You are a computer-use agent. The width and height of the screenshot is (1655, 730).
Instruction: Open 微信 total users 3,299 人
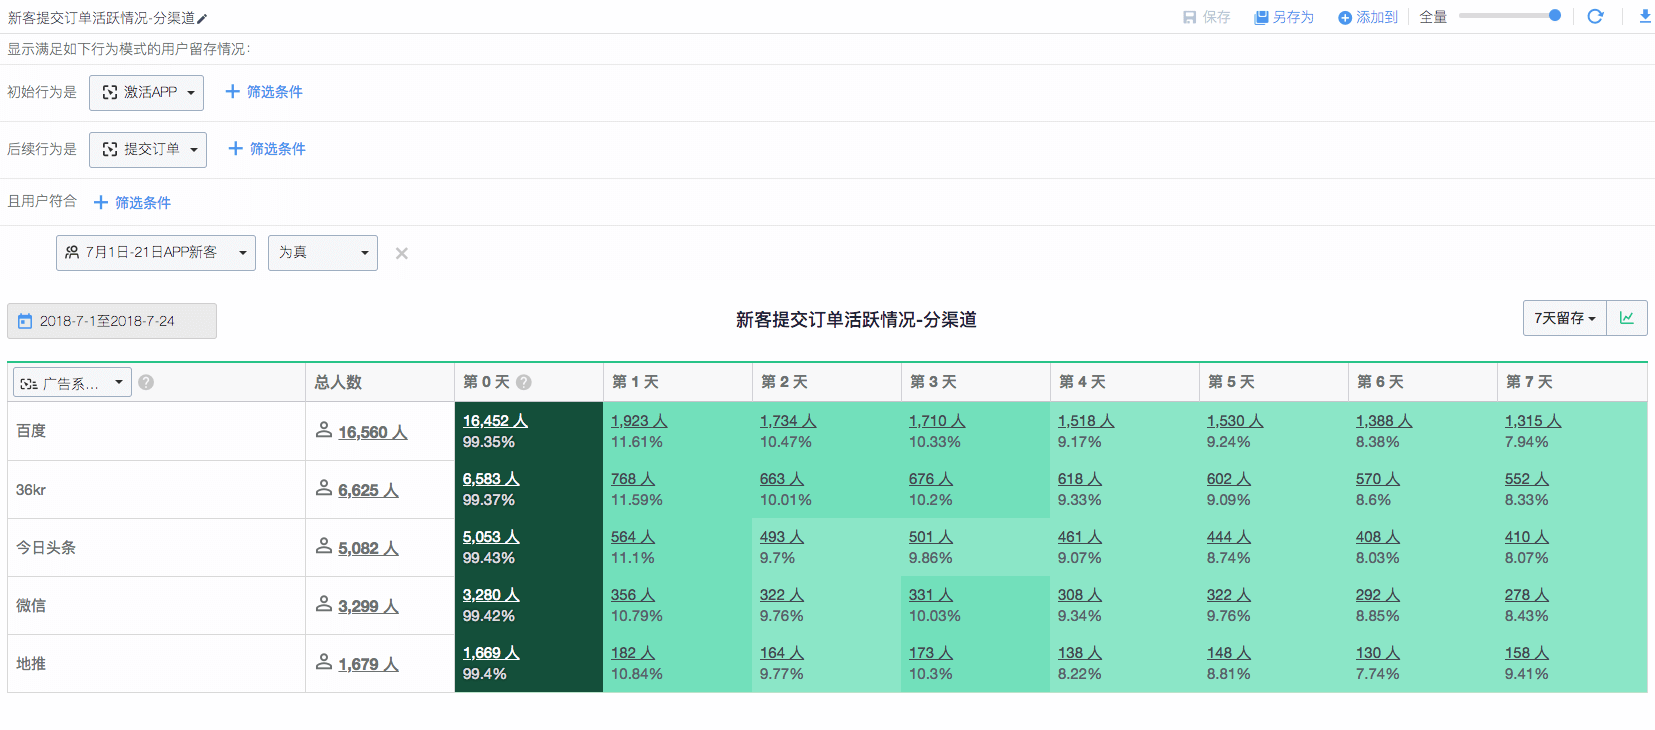368,606
